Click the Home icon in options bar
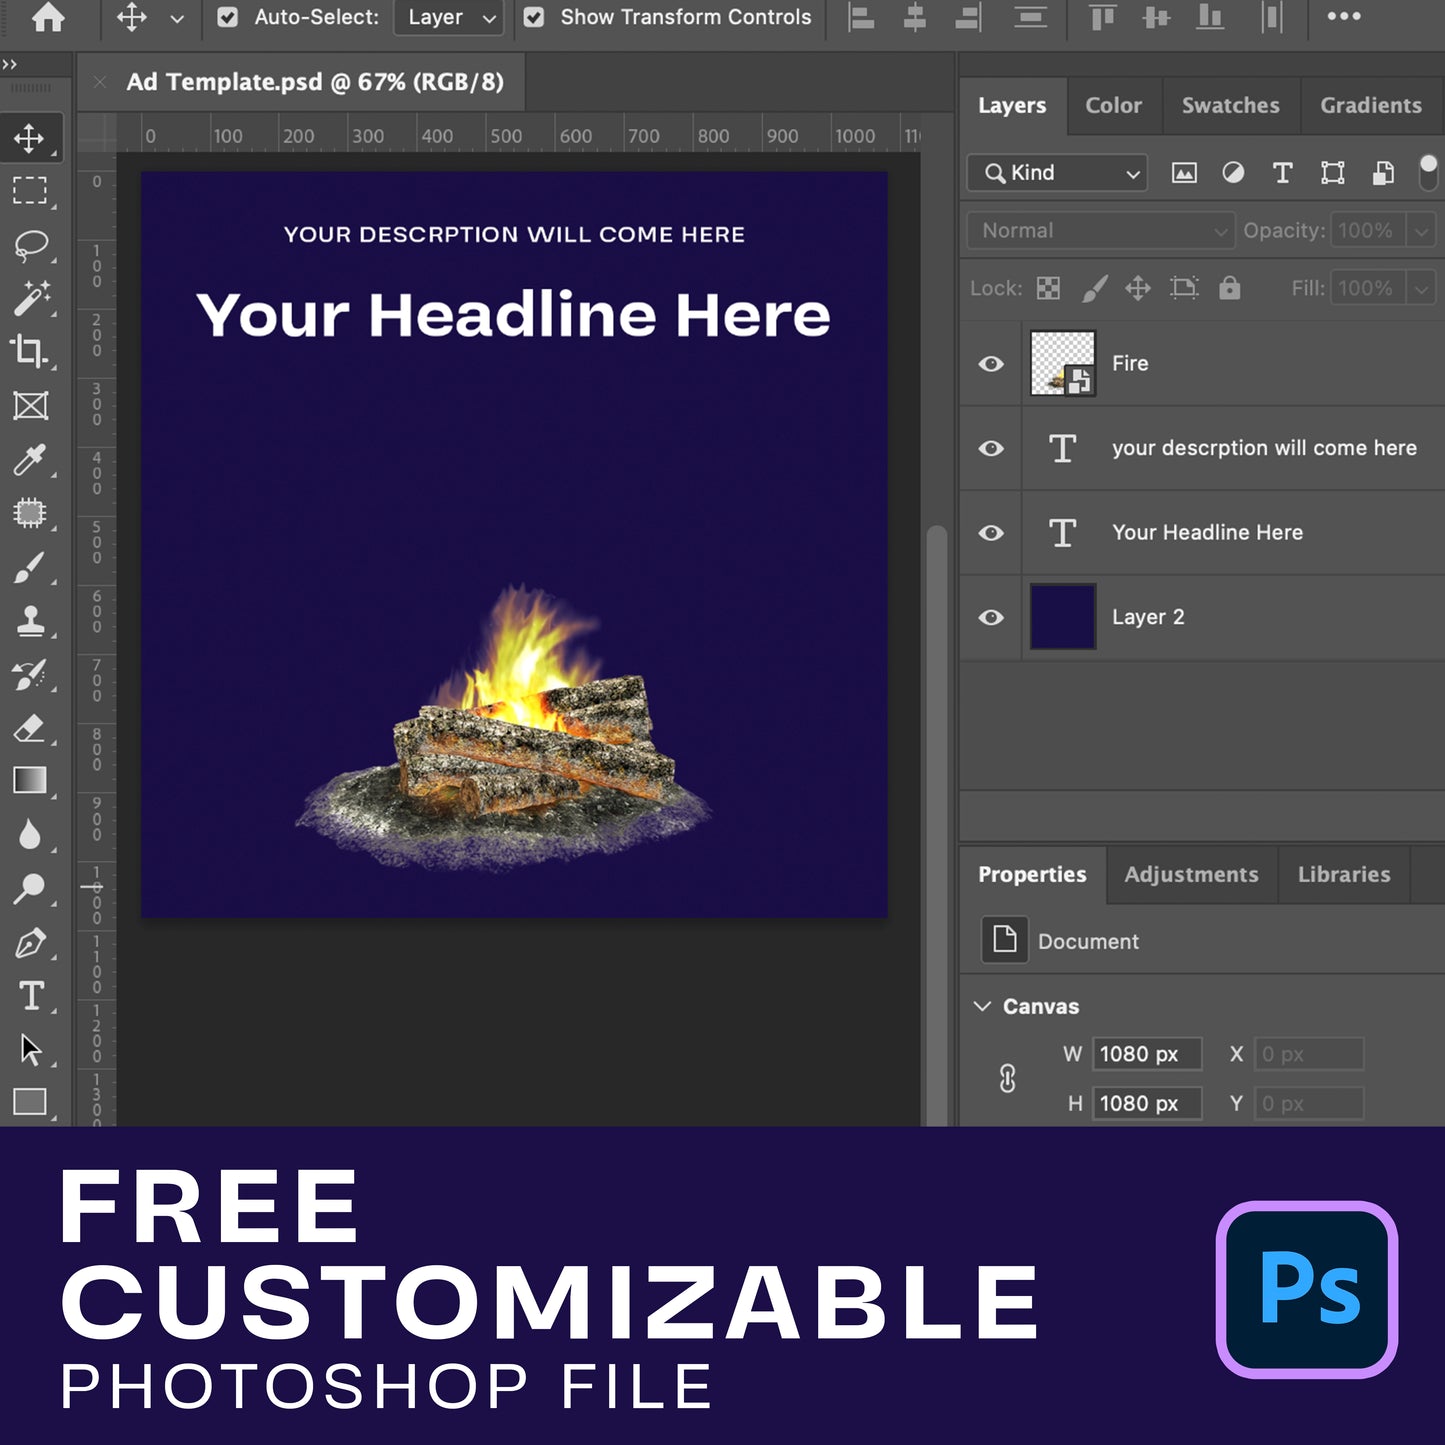Image resolution: width=1445 pixels, height=1445 pixels. (x=48, y=17)
